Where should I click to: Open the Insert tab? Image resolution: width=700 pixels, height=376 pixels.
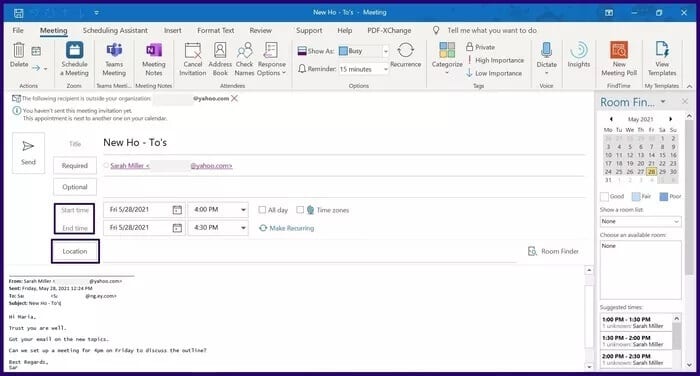[172, 30]
